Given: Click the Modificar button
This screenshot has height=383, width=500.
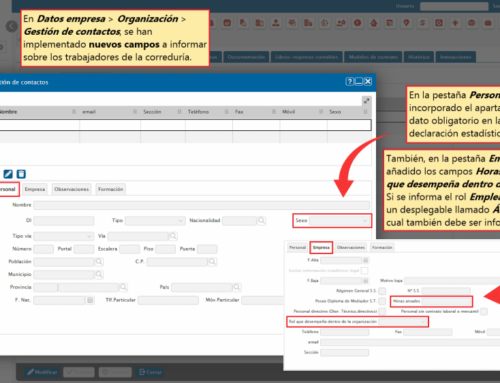Looking at the screenshot, I should pyautogui.click(x=42, y=372).
